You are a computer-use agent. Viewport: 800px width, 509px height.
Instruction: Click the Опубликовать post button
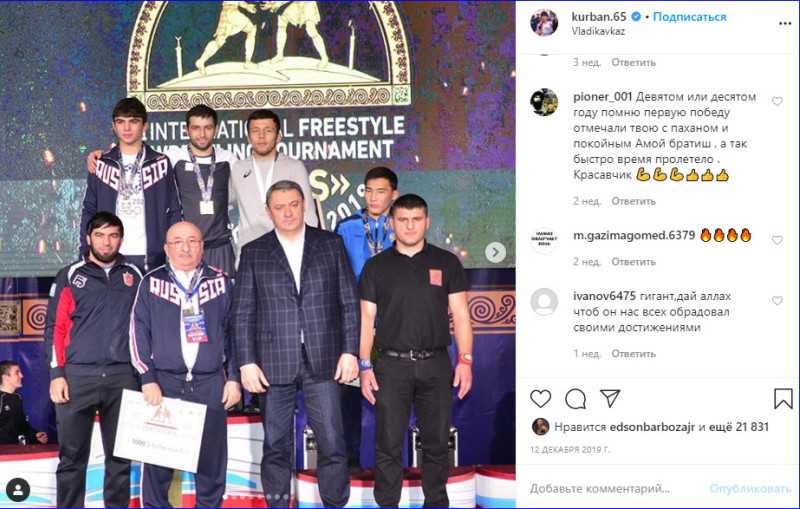click(x=750, y=489)
